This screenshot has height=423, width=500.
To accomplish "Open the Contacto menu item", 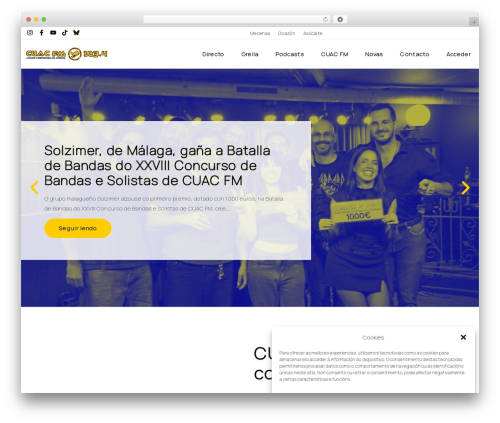I will [414, 54].
